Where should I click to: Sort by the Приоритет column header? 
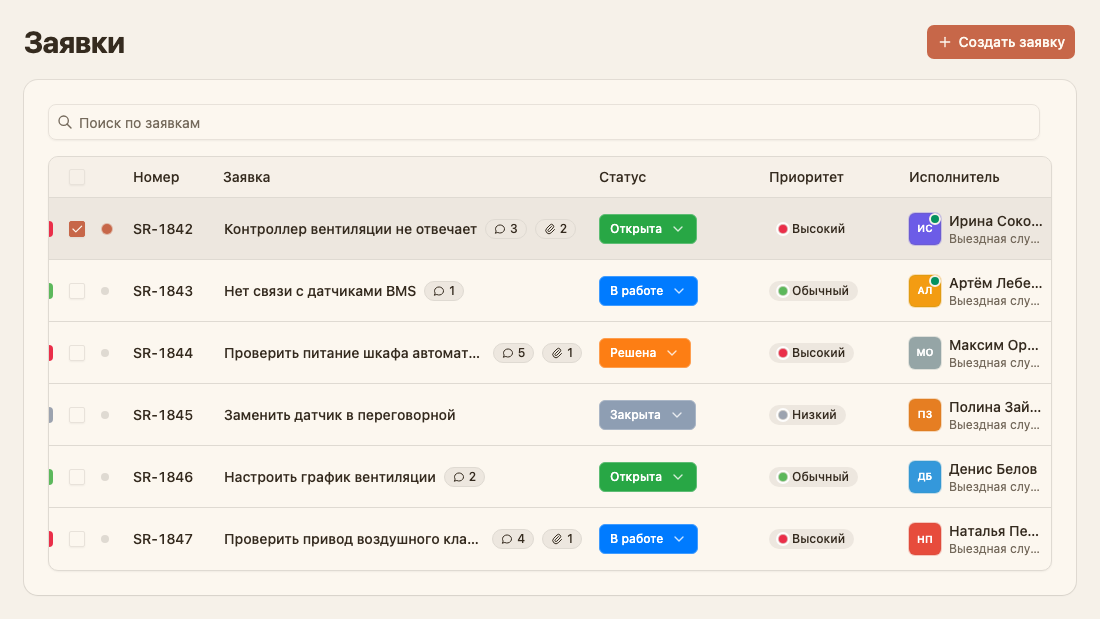pos(806,177)
